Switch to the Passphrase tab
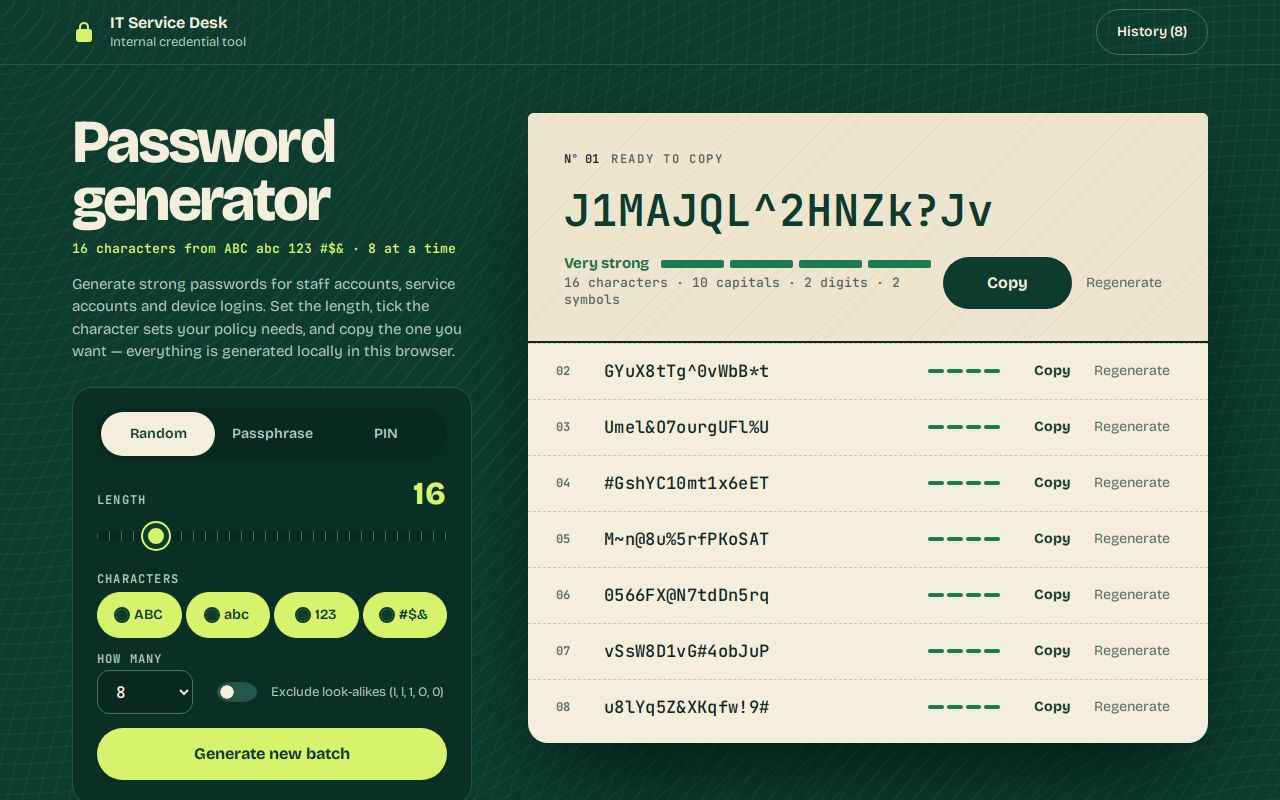This screenshot has height=800, width=1280. pos(272,434)
